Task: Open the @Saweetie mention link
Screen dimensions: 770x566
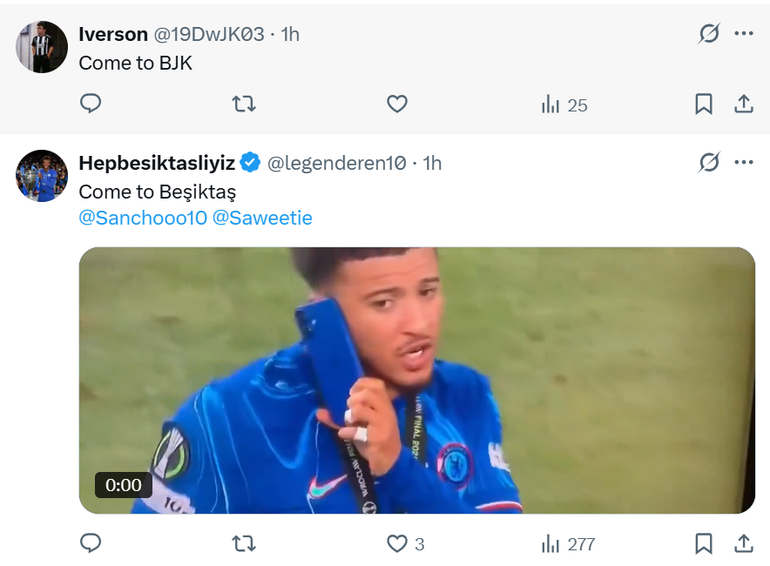Action: (x=262, y=218)
